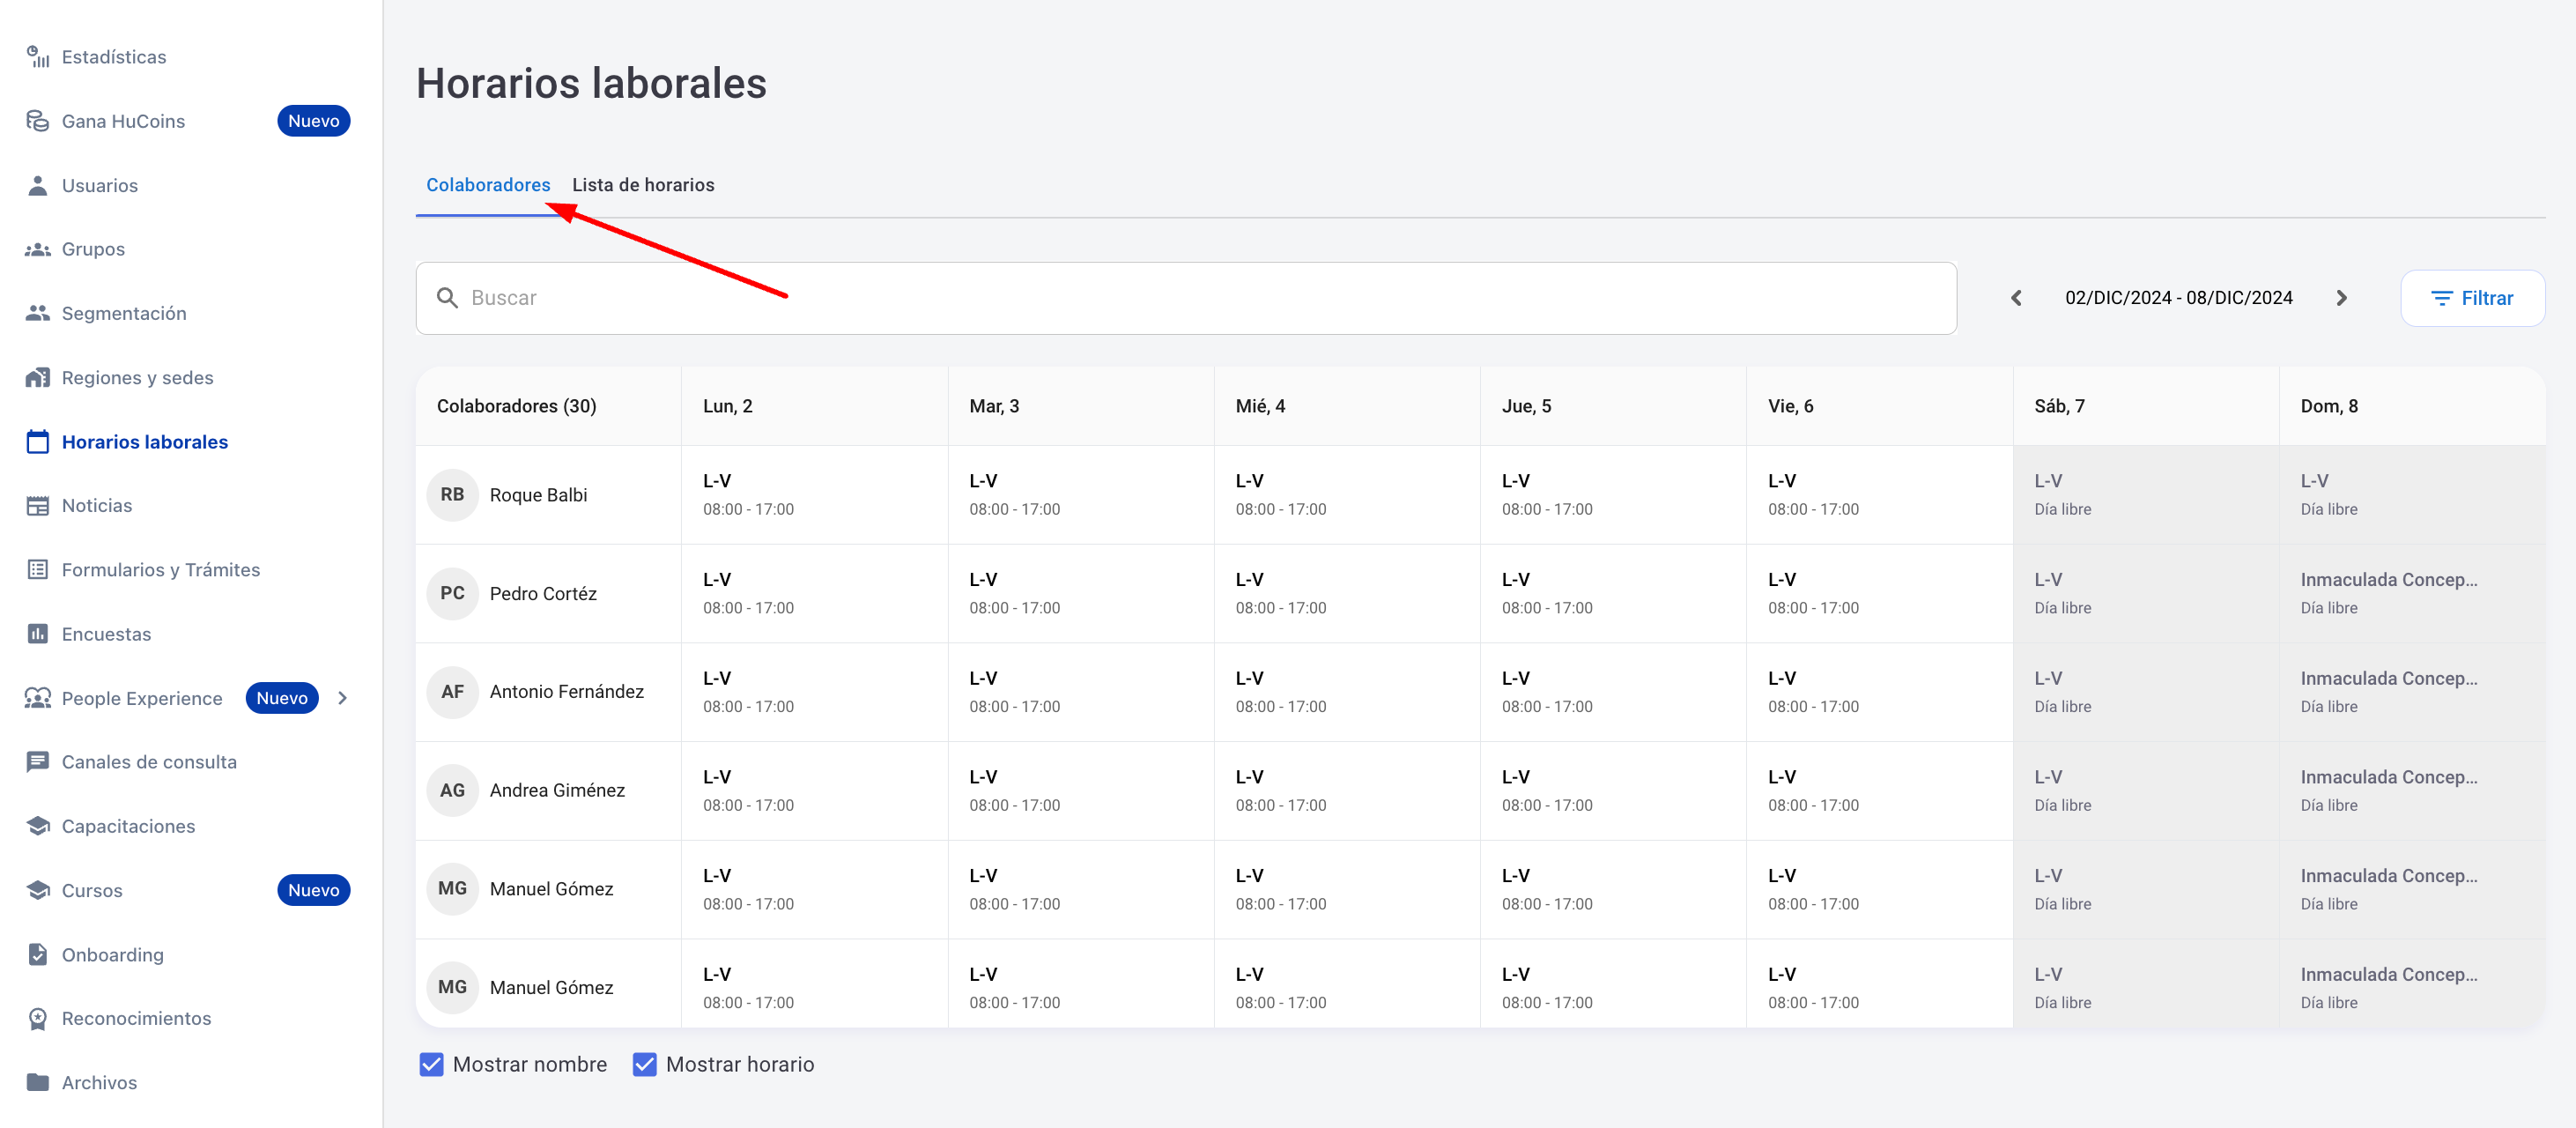Click the Nuevo badge next to People Experience
The height and width of the screenshot is (1128, 2576).
[281, 698]
